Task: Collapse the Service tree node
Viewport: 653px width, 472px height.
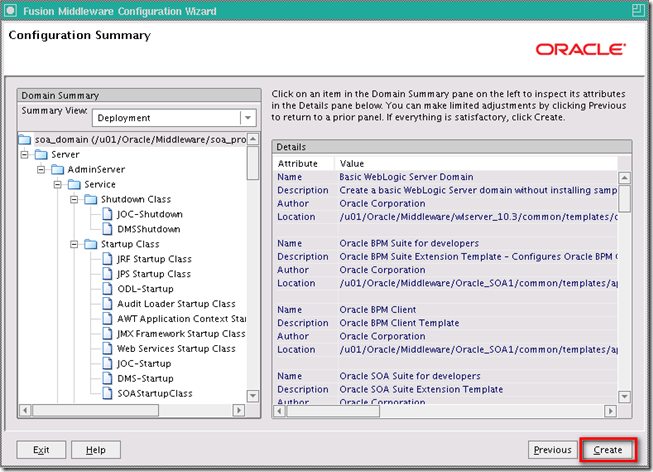Action: [x=57, y=185]
